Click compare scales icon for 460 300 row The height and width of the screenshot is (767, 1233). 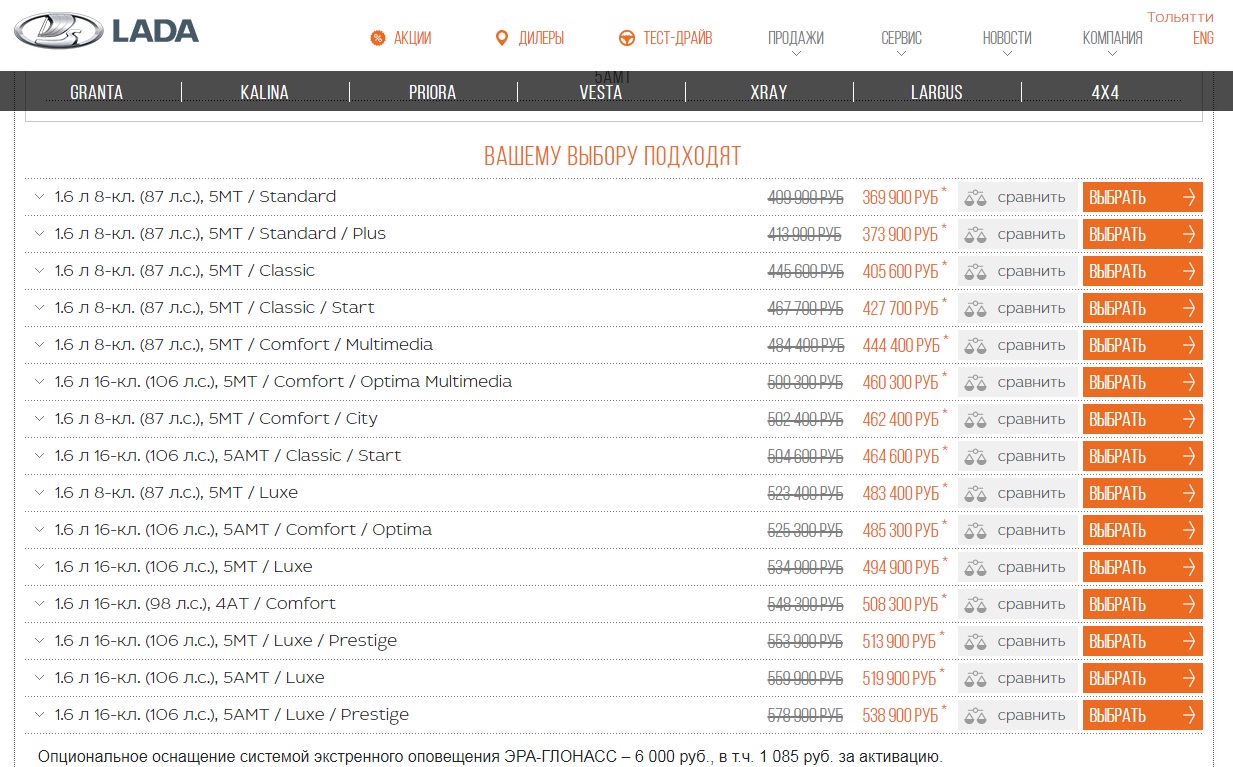tap(976, 382)
